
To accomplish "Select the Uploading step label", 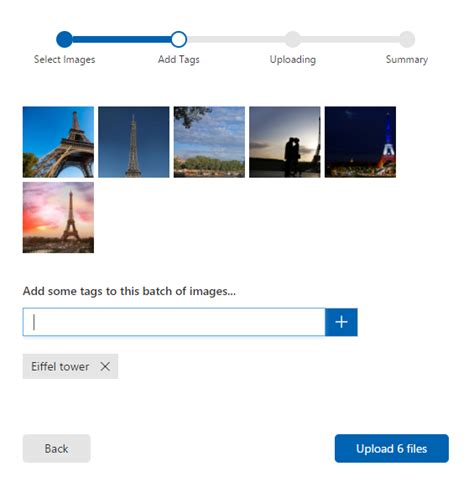I will point(293,60).
